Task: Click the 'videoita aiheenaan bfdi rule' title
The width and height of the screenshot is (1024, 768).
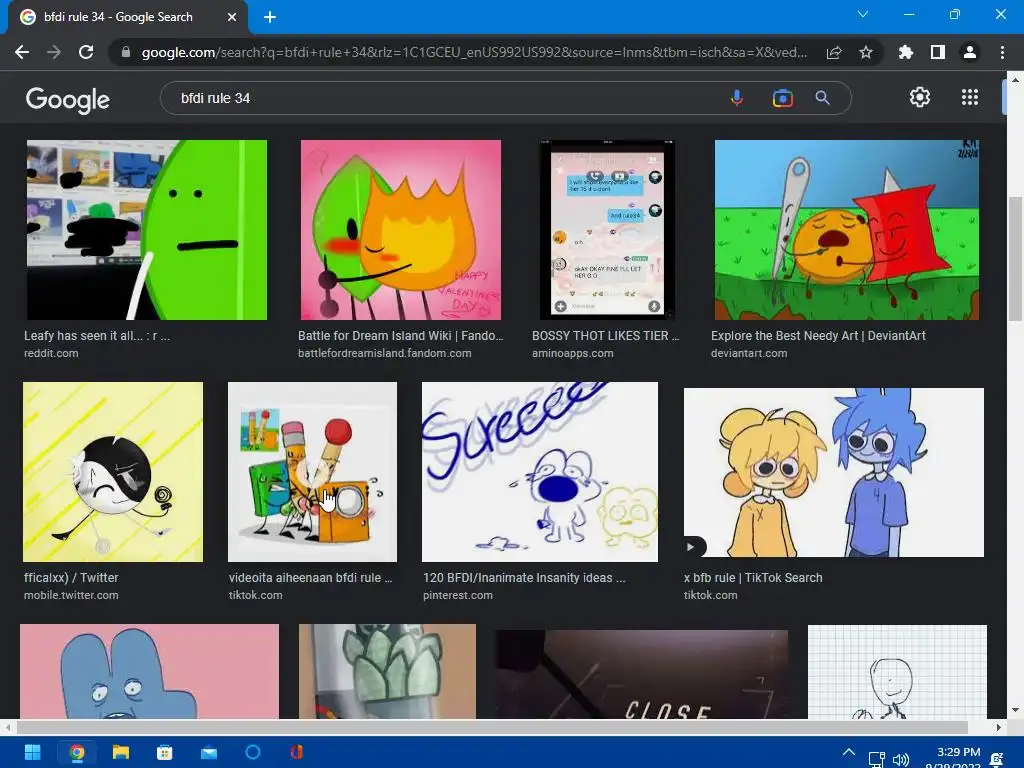Action: pos(310,578)
